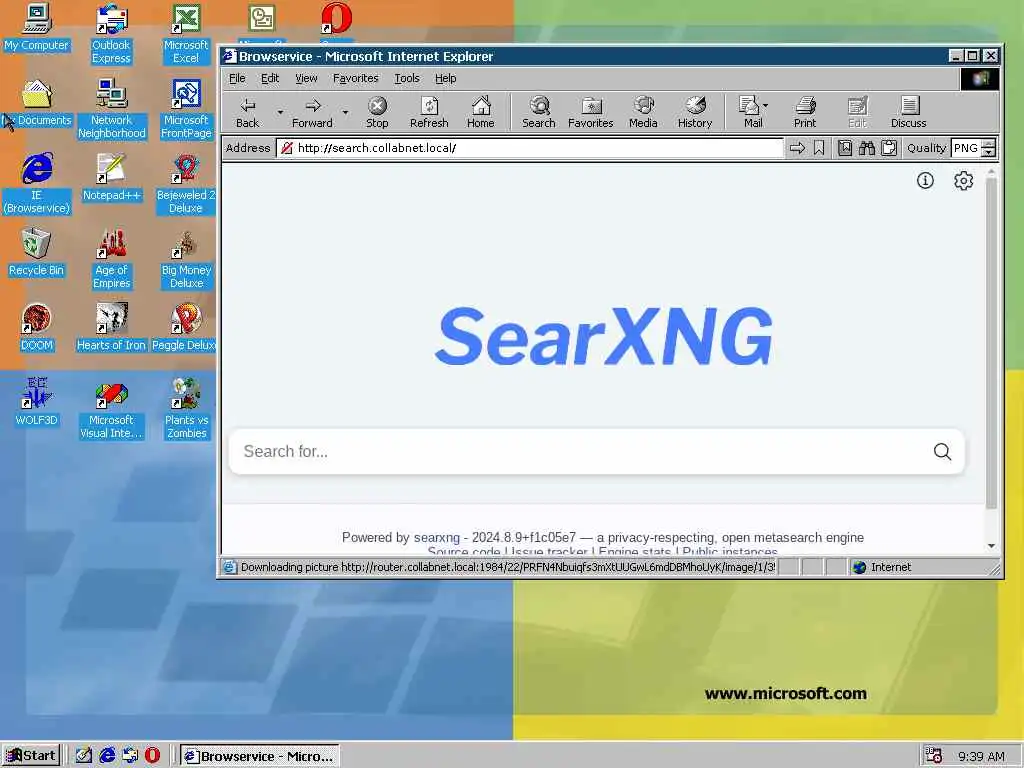The image size is (1024, 768).
Task: Expand the Mail button dropdown arrow
Action: point(765,105)
